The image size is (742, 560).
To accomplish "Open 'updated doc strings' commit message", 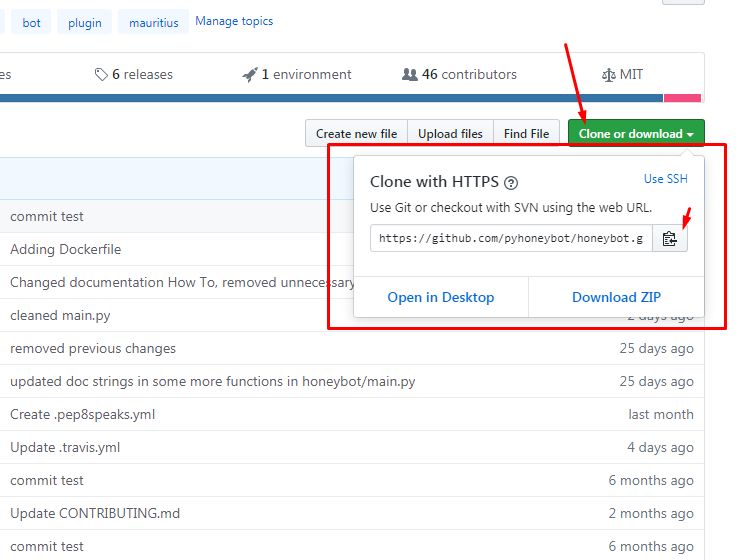I will (x=212, y=382).
